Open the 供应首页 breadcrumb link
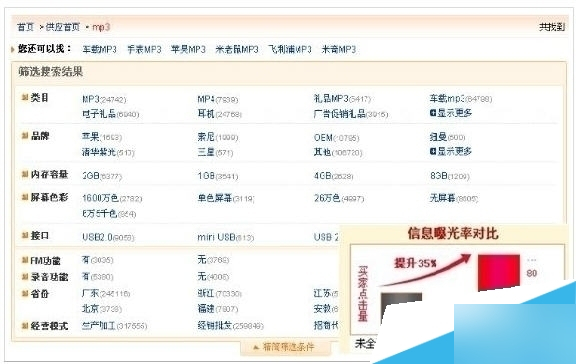Image resolution: width=576 pixels, height=364 pixels. tap(62, 27)
